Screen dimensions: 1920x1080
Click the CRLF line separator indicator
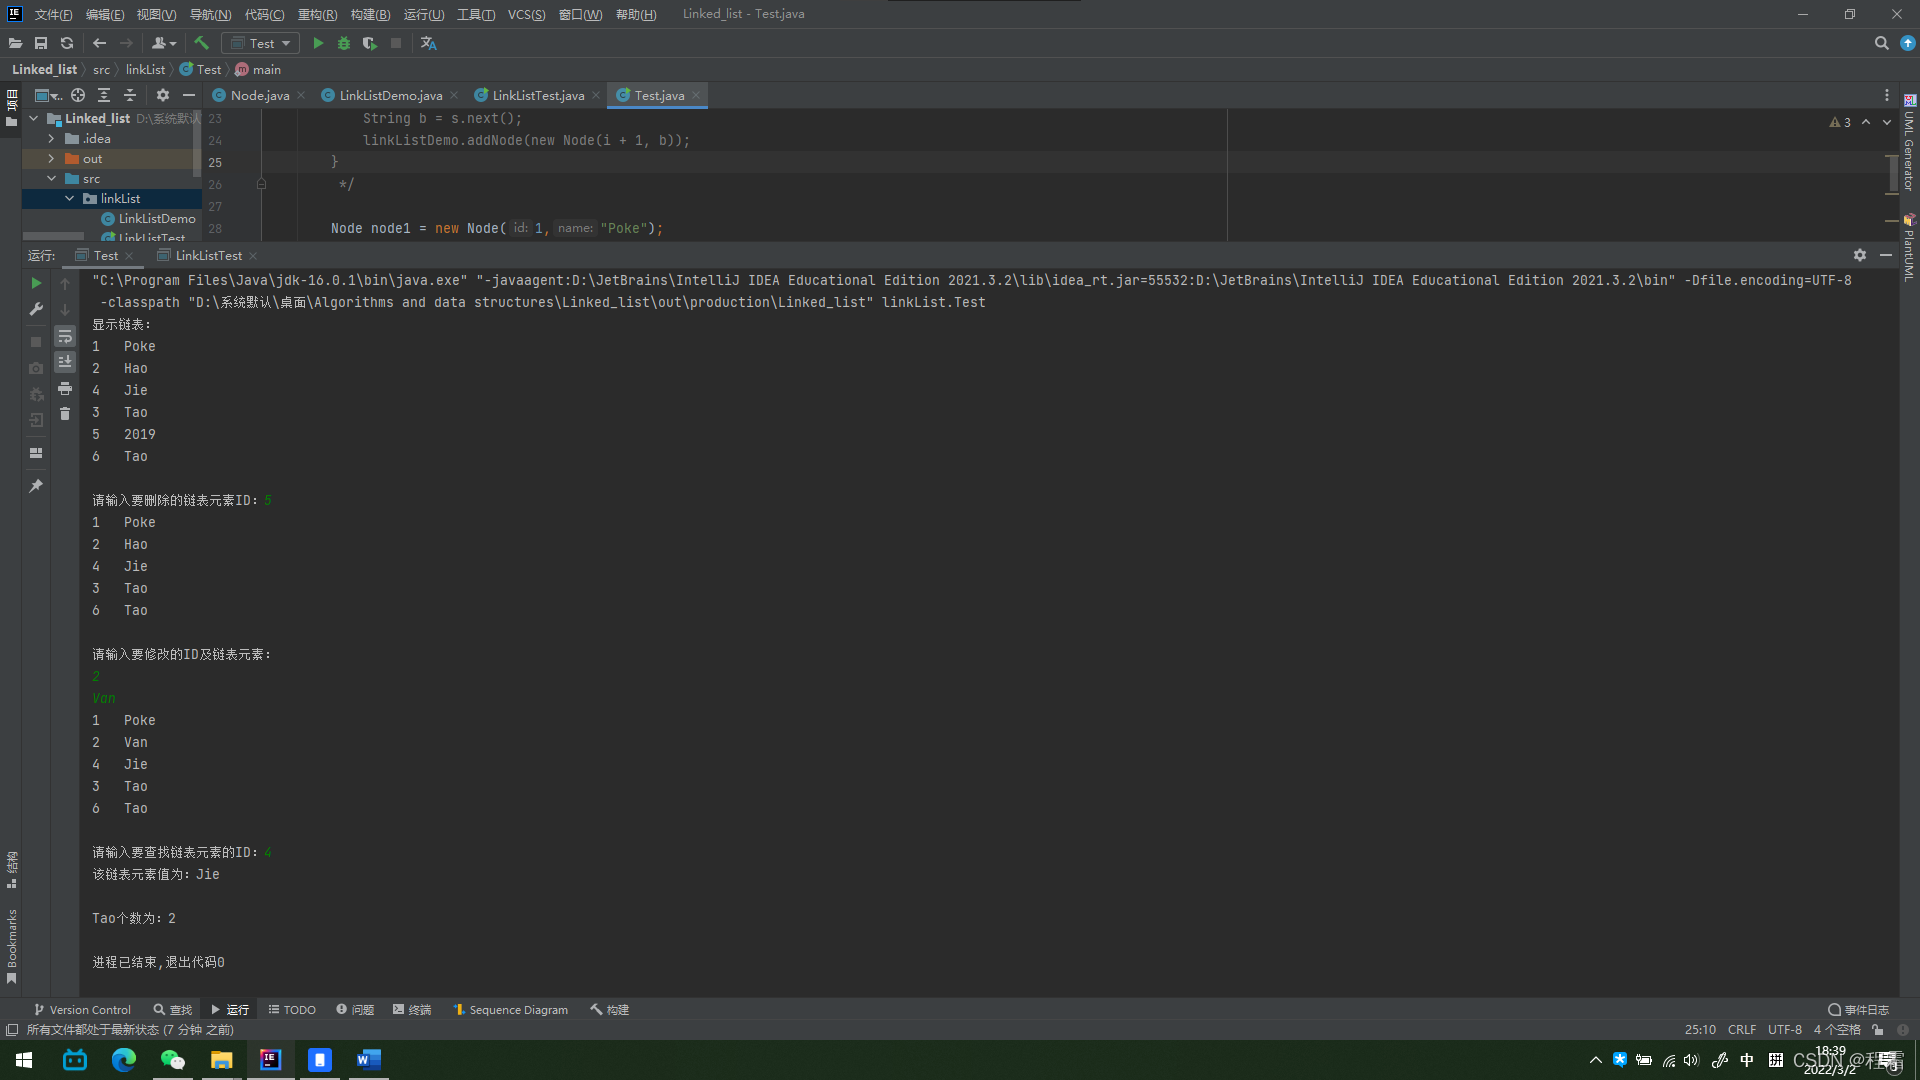coord(1741,1029)
